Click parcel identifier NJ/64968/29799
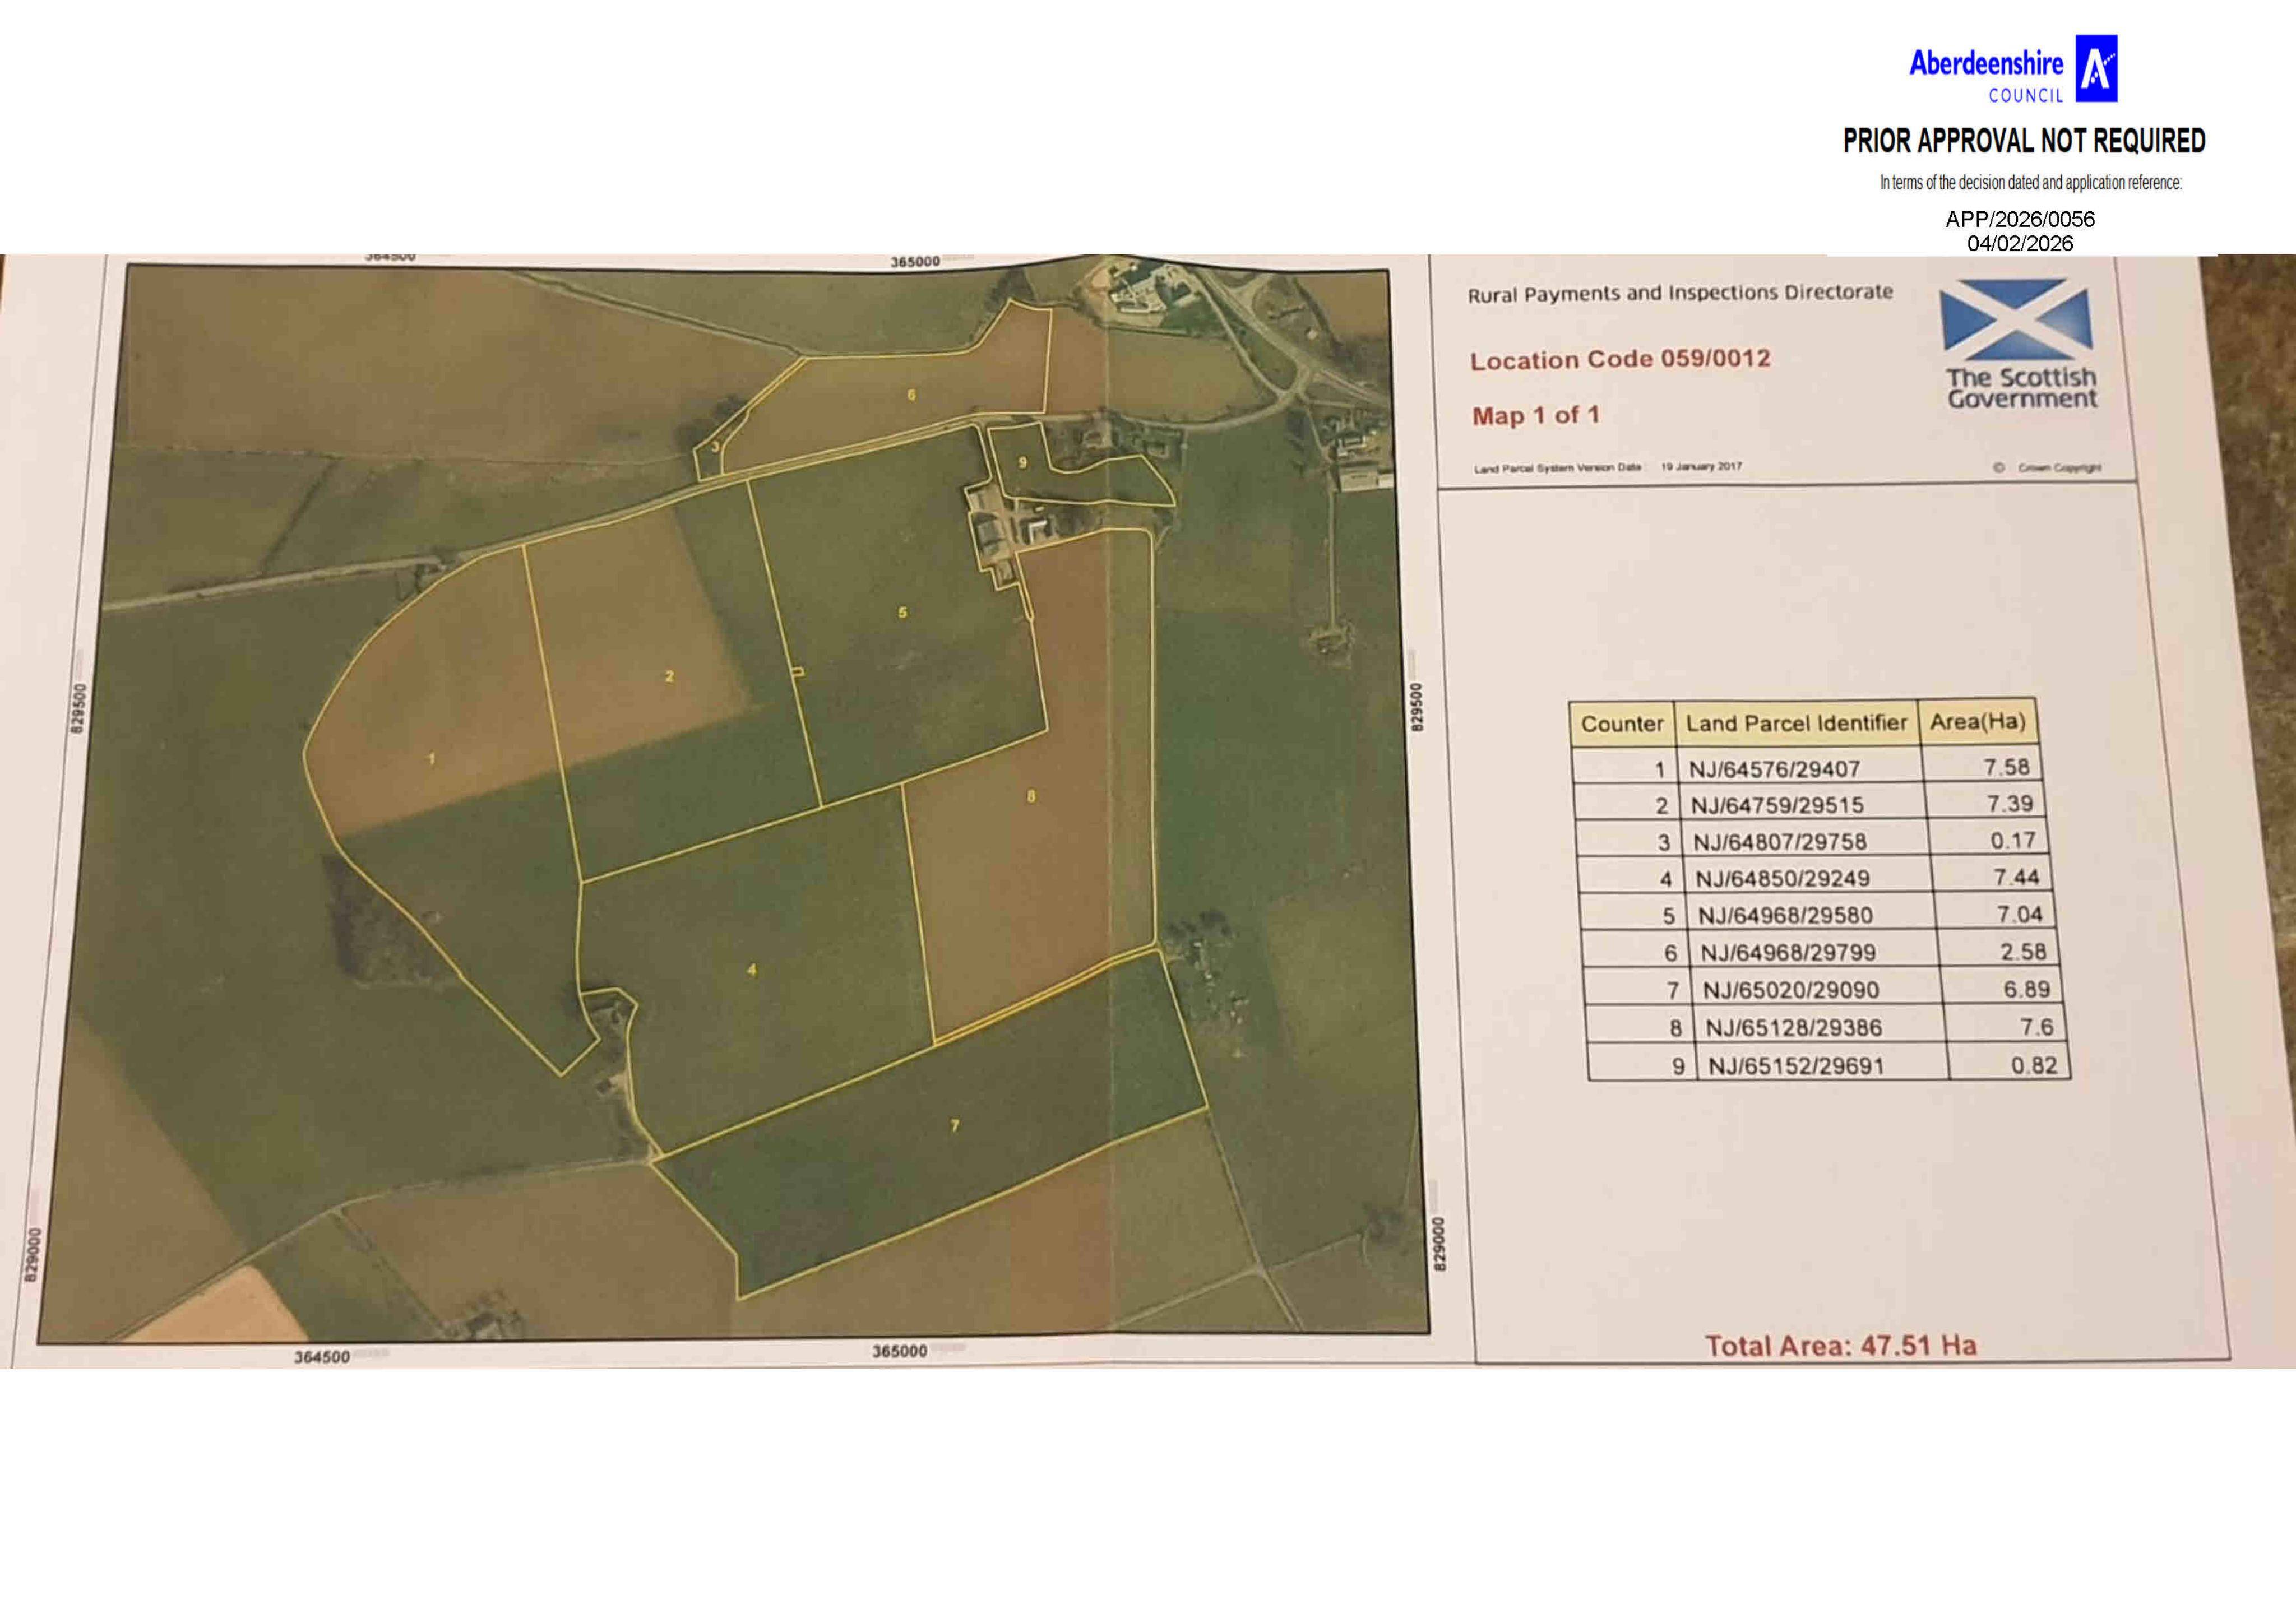Screen dimensions: 2296x1623 [x=1788, y=953]
